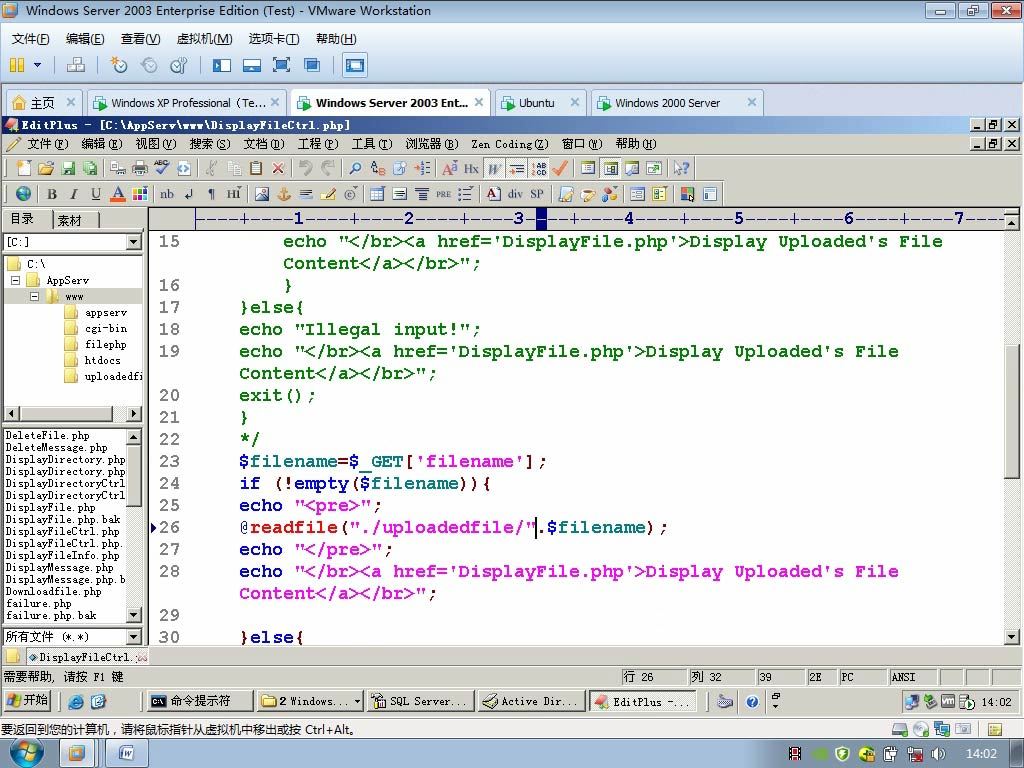Click the host Windows start orb
This screenshot has height=768, width=1024.
point(26,753)
